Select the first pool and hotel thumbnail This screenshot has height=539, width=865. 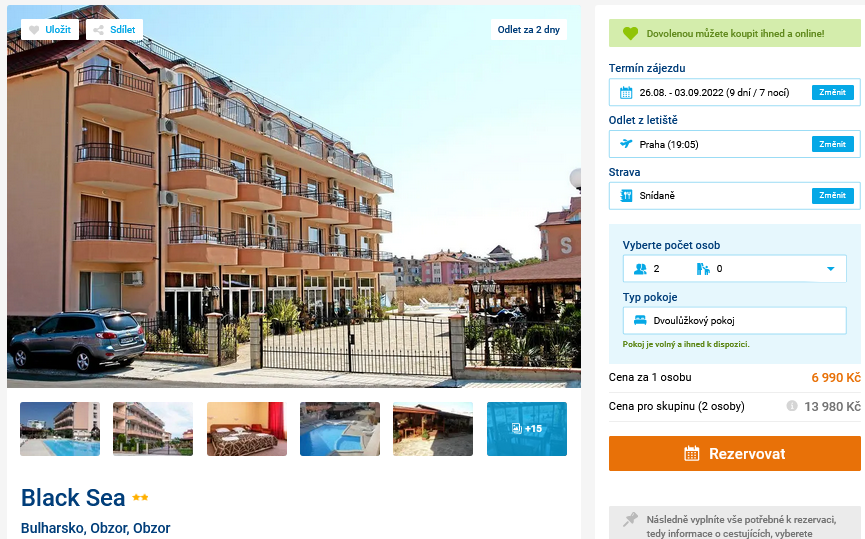(60, 429)
